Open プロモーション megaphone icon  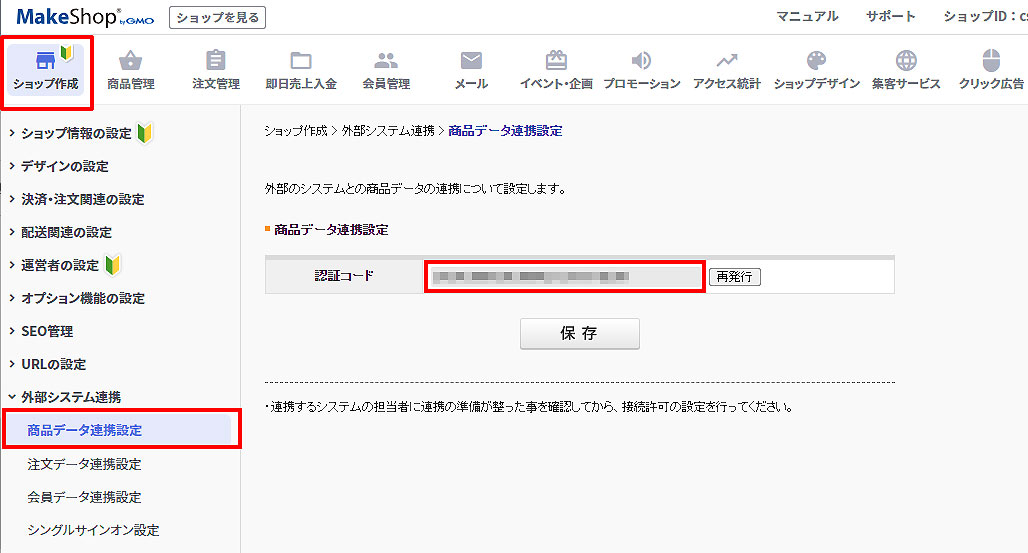(x=641, y=60)
